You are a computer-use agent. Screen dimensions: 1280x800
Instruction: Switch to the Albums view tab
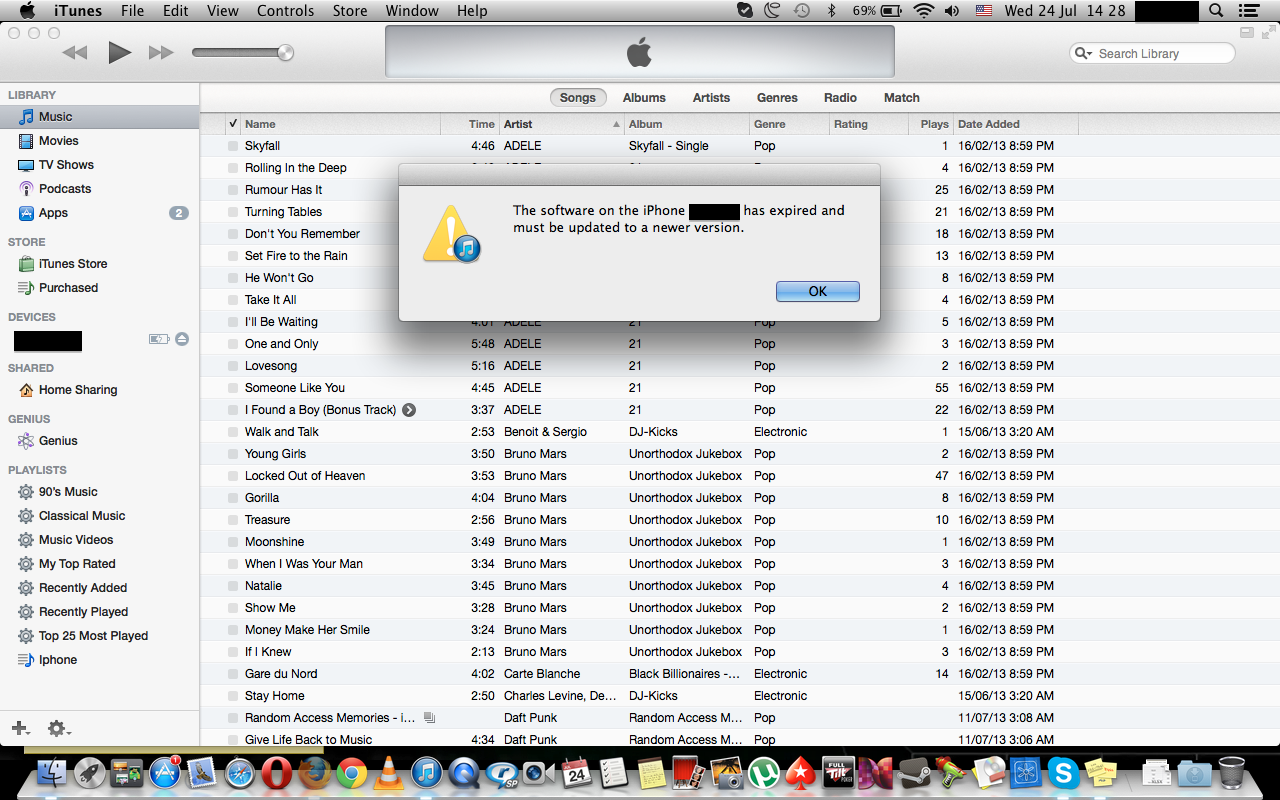[644, 98]
